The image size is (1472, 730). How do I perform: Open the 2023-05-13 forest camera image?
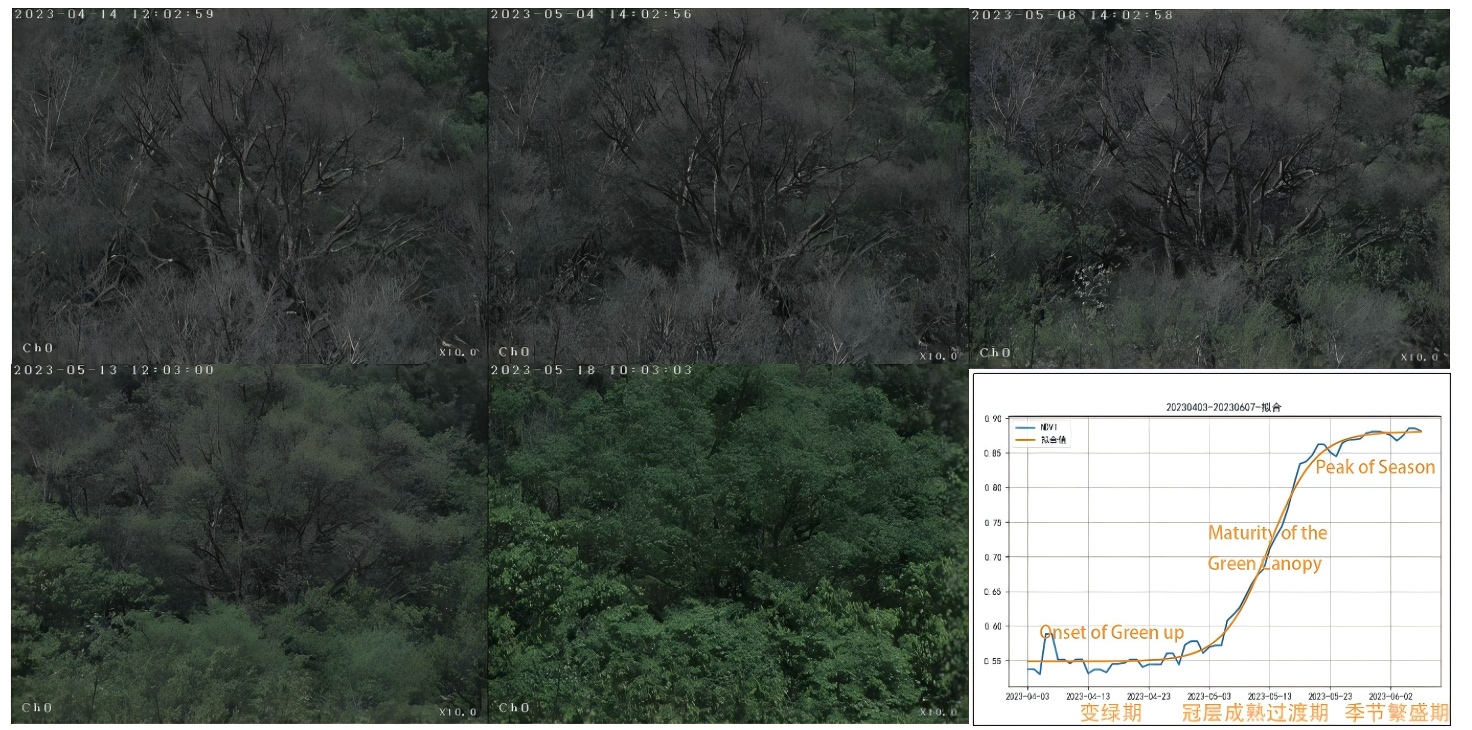coord(250,545)
